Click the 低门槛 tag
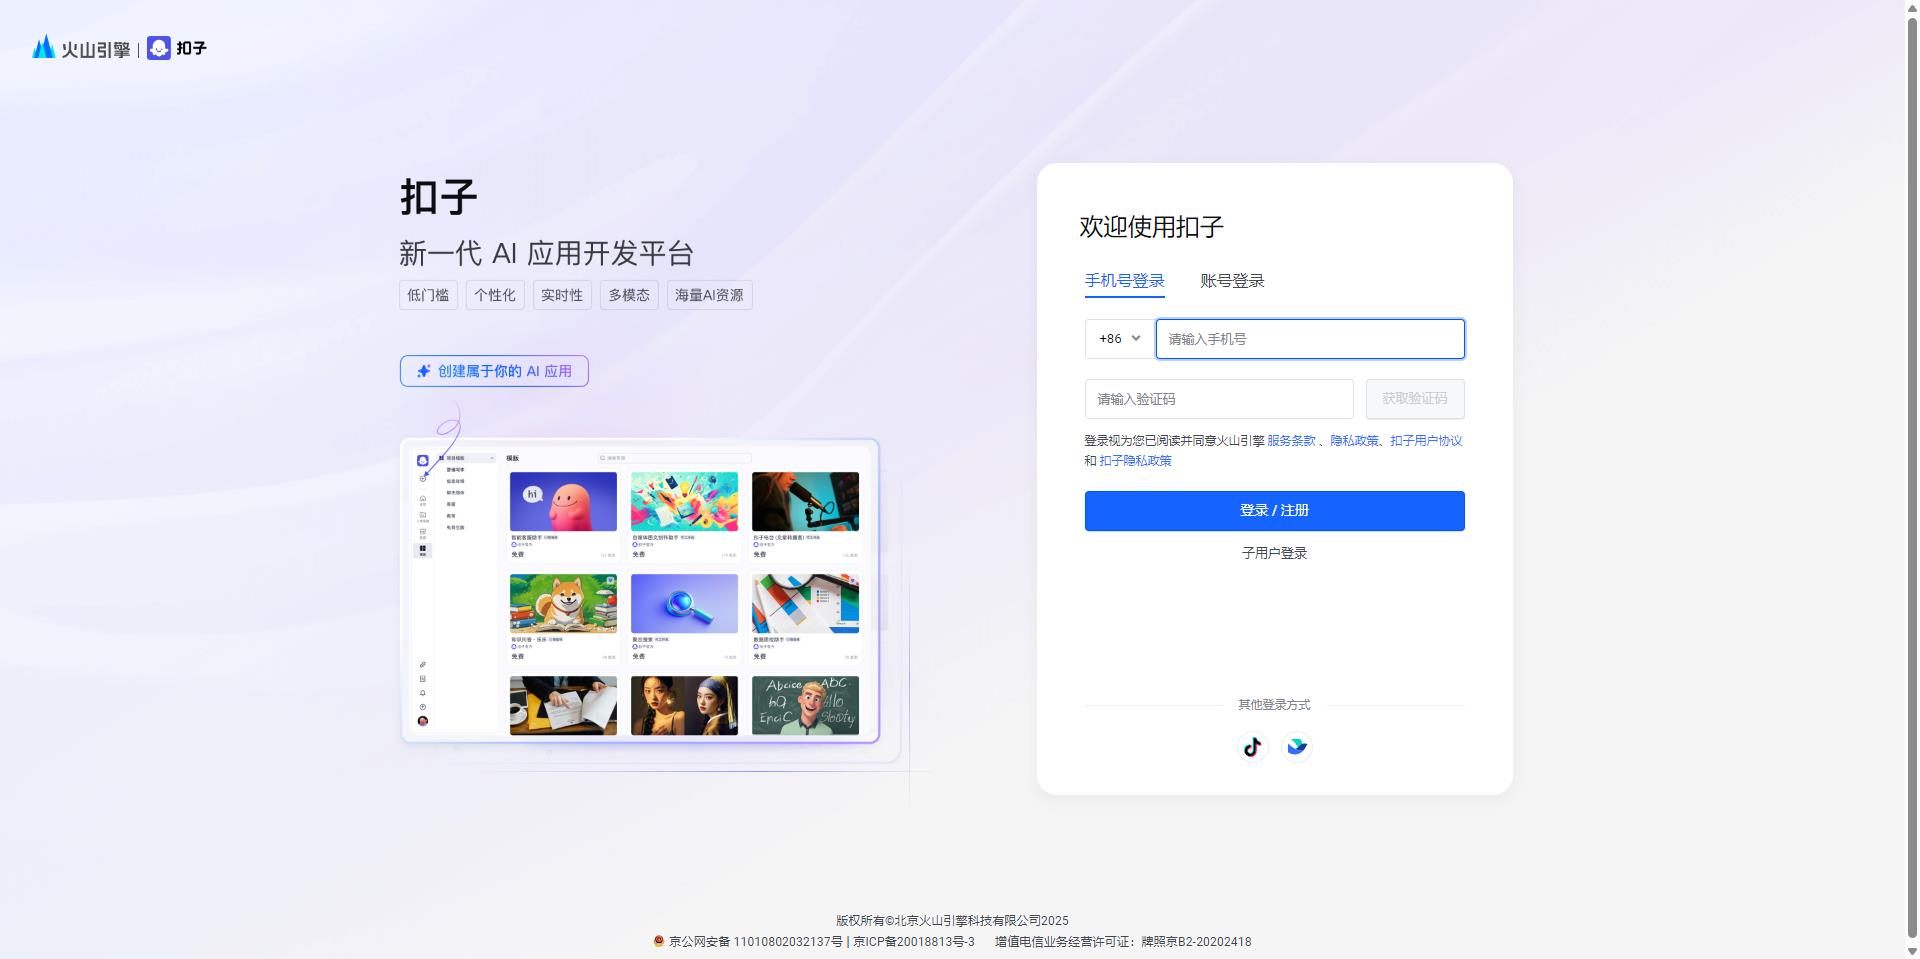 [x=428, y=295]
